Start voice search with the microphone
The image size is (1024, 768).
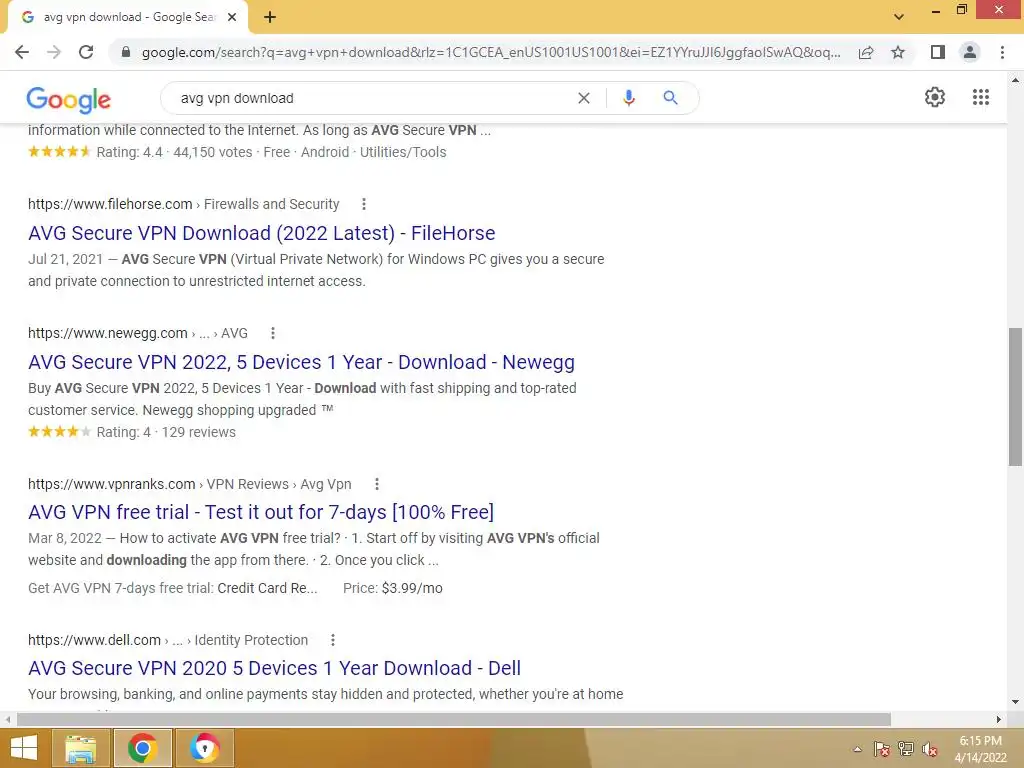[x=629, y=98]
